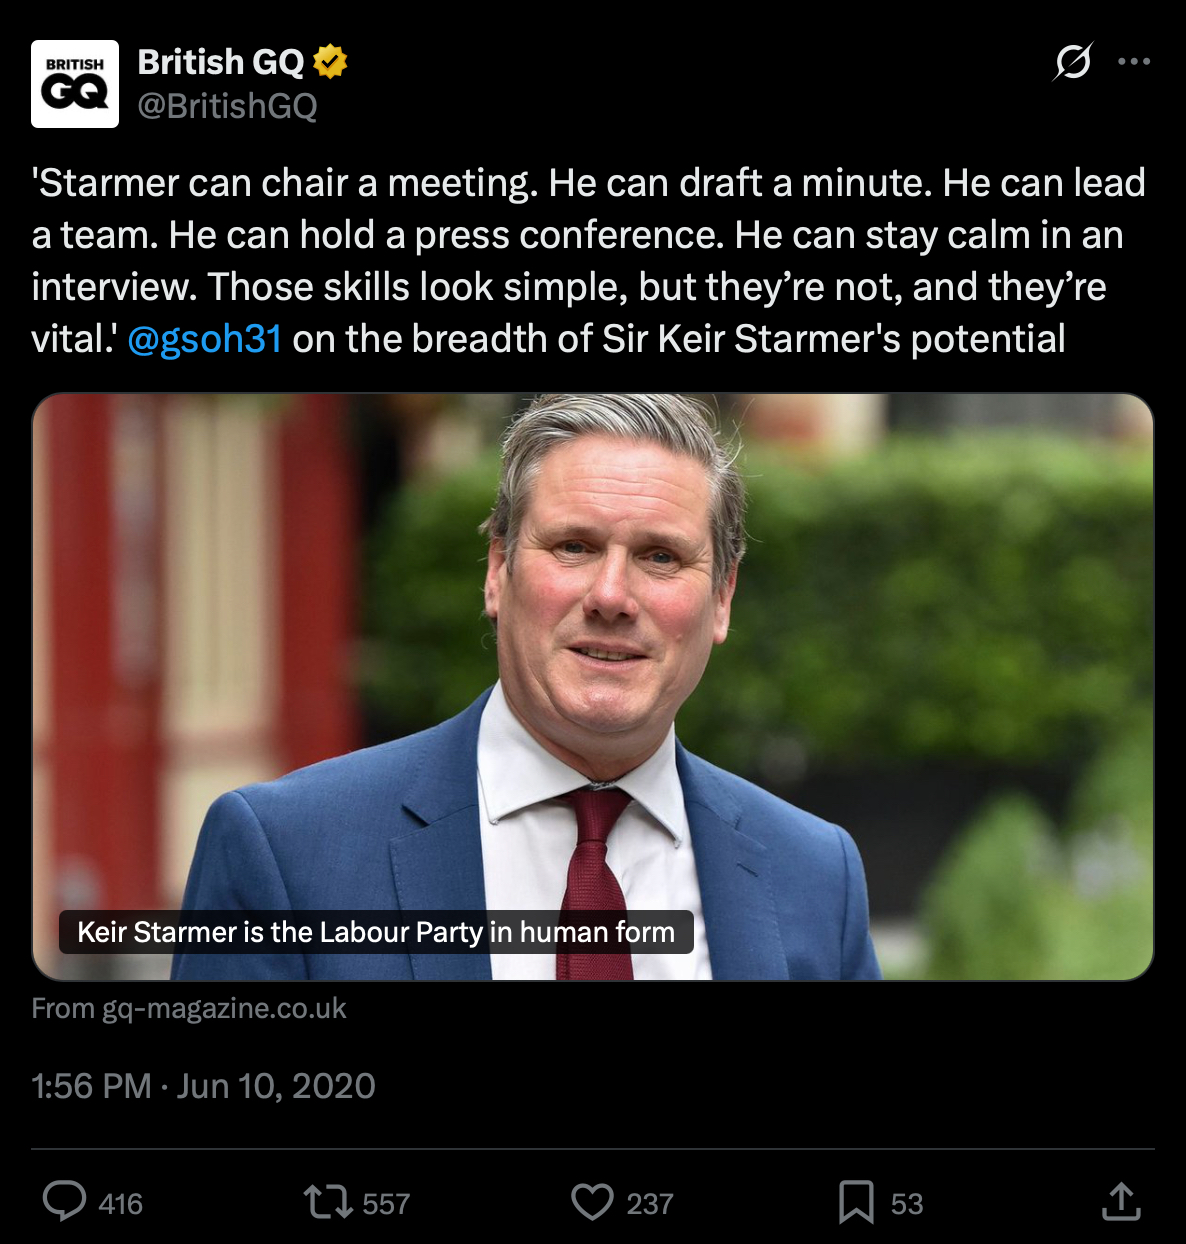This screenshot has width=1186, height=1244.
Task: Click the 557 reposts count
Action: click(386, 1203)
